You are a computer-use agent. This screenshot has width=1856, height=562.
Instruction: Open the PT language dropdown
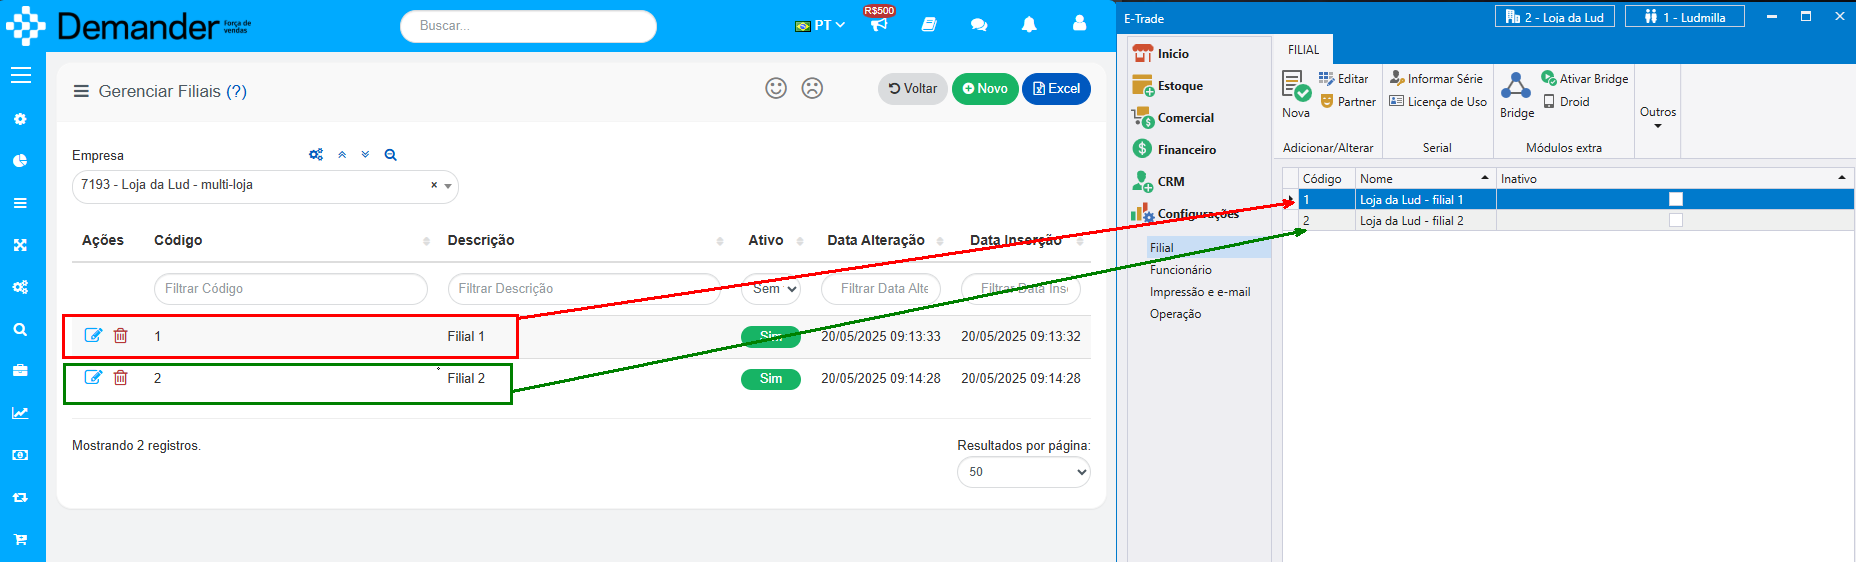(x=820, y=25)
